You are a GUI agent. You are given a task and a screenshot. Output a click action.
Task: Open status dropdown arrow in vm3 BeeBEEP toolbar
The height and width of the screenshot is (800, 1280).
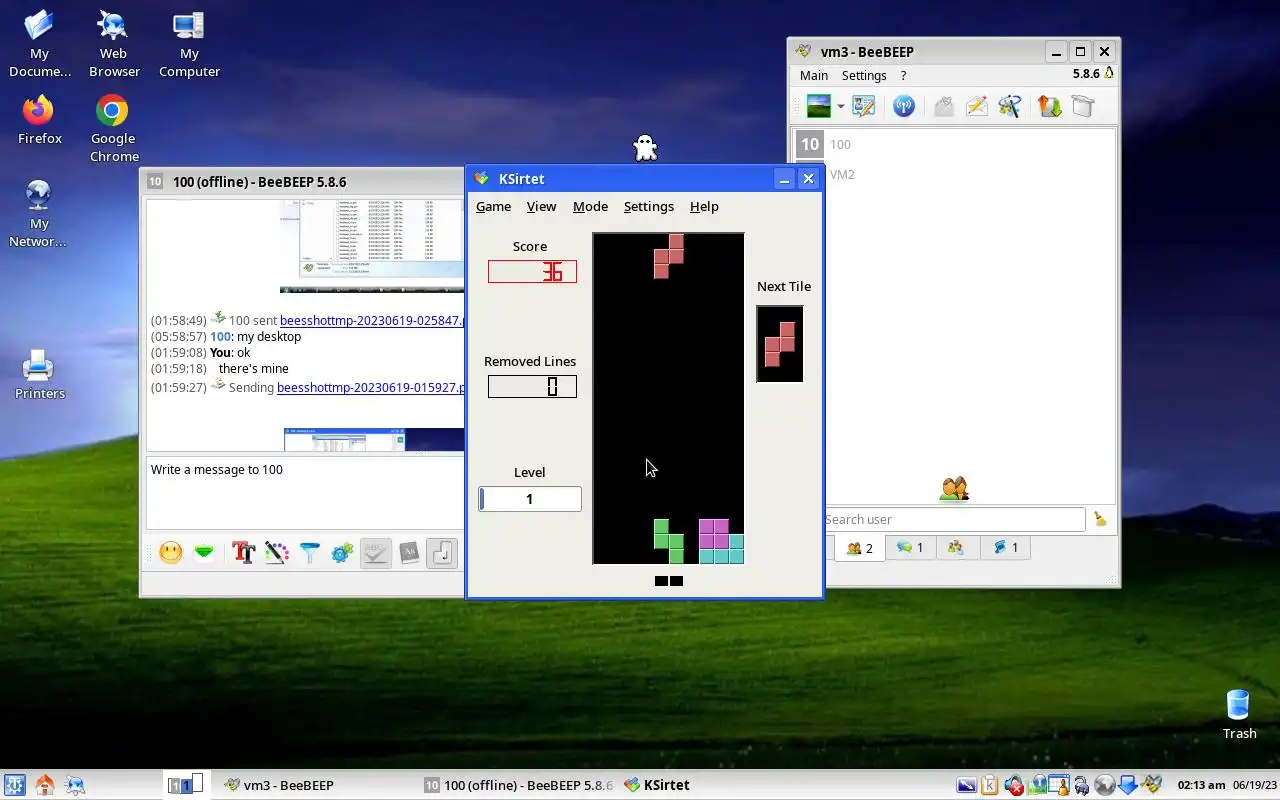point(841,107)
